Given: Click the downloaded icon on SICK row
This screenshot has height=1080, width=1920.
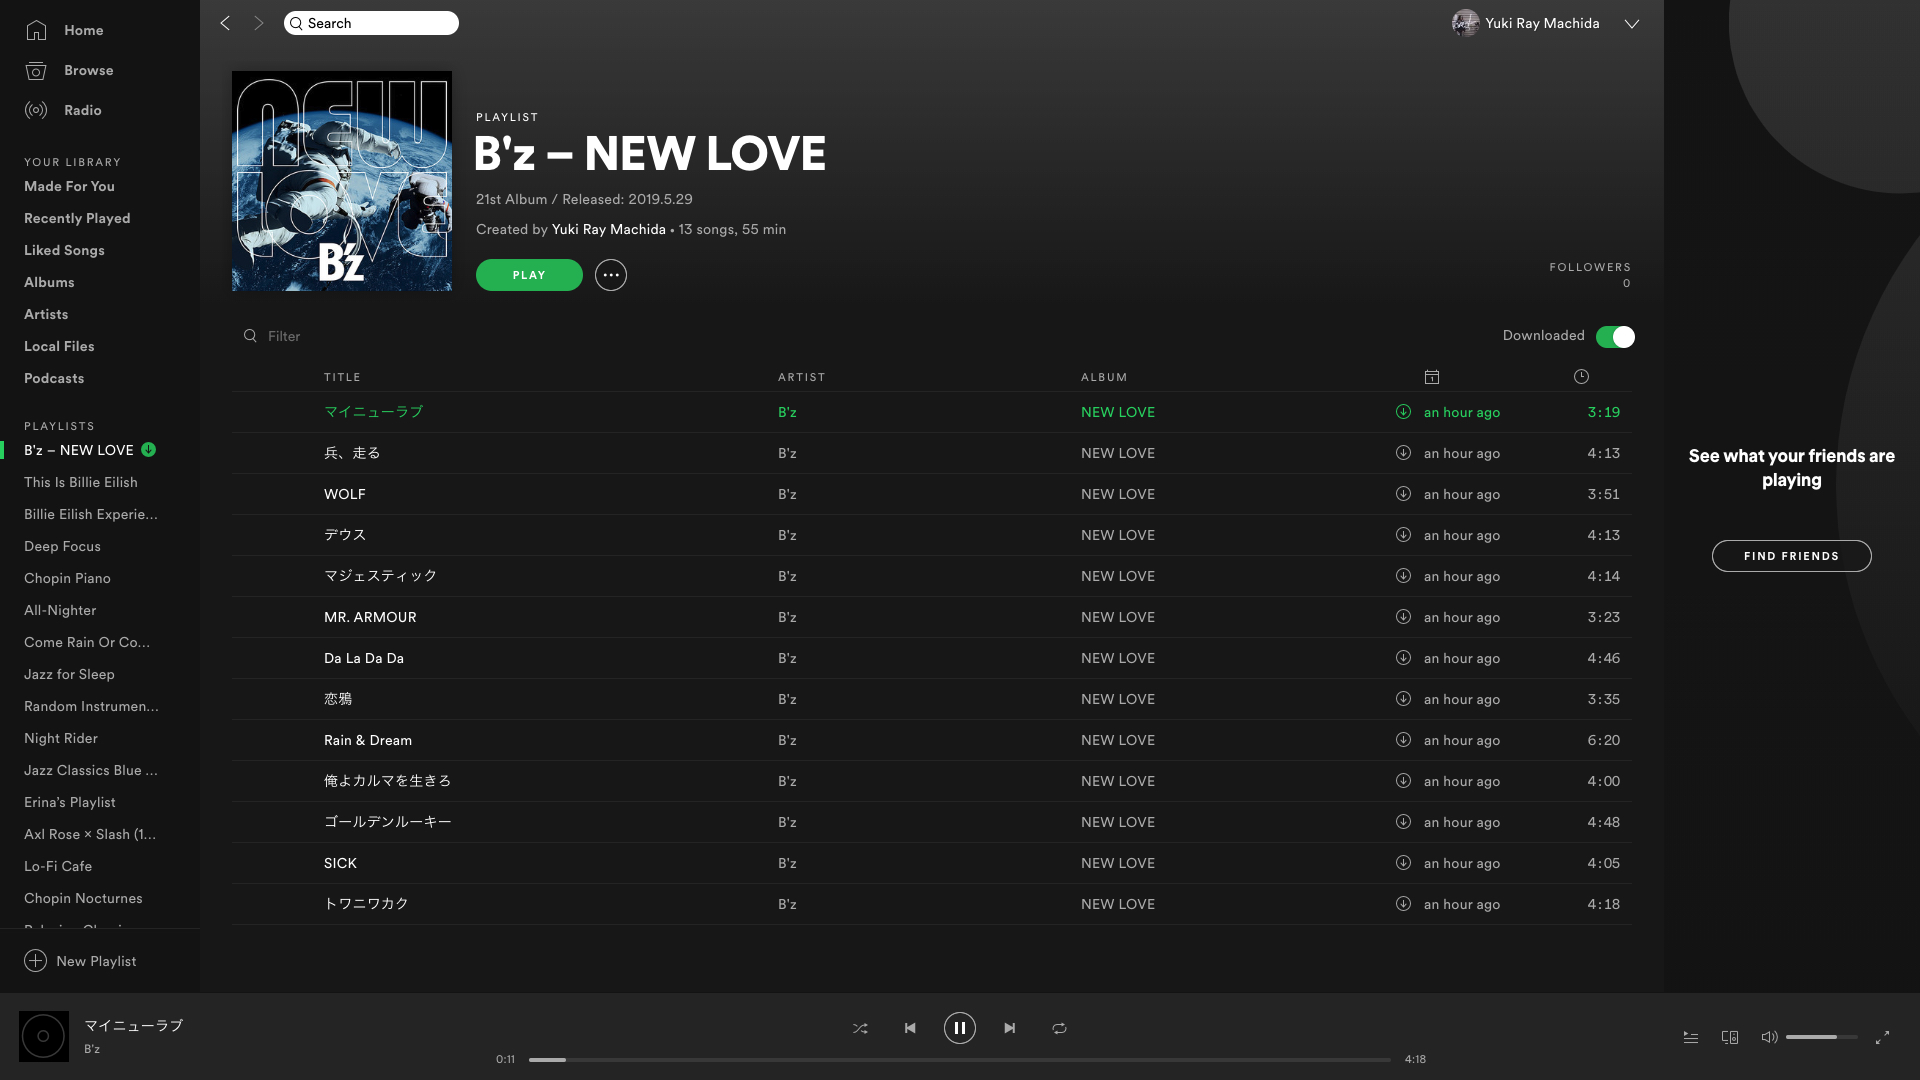Looking at the screenshot, I should tap(1403, 863).
